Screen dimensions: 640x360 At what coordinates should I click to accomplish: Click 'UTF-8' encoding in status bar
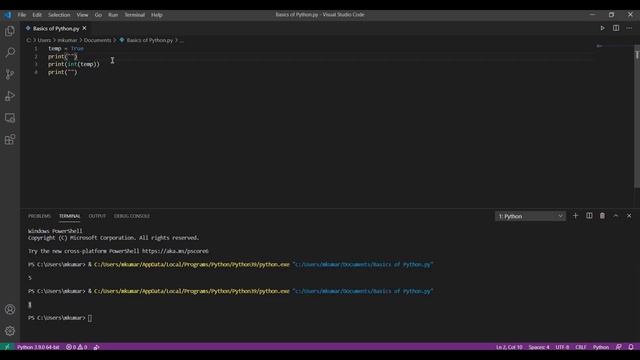tap(562, 347)
